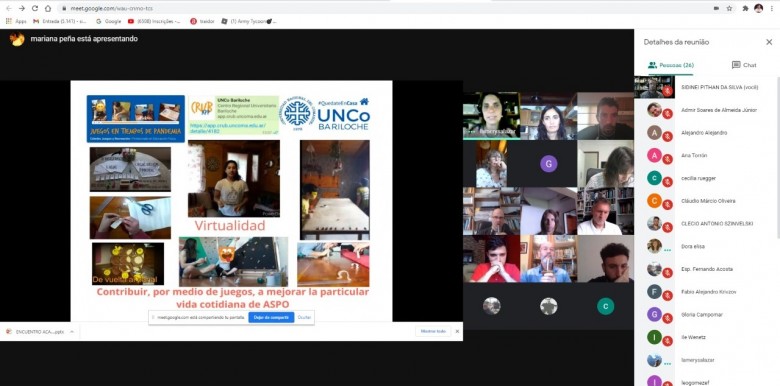Image resolution: width=780 pixels, height=386 pixels.
Task: Reload the Google Meet page
Action: 35,8
